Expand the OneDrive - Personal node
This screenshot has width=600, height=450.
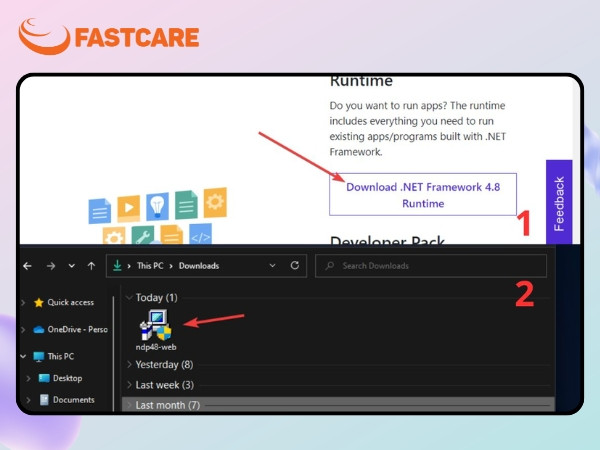(23, 329)
